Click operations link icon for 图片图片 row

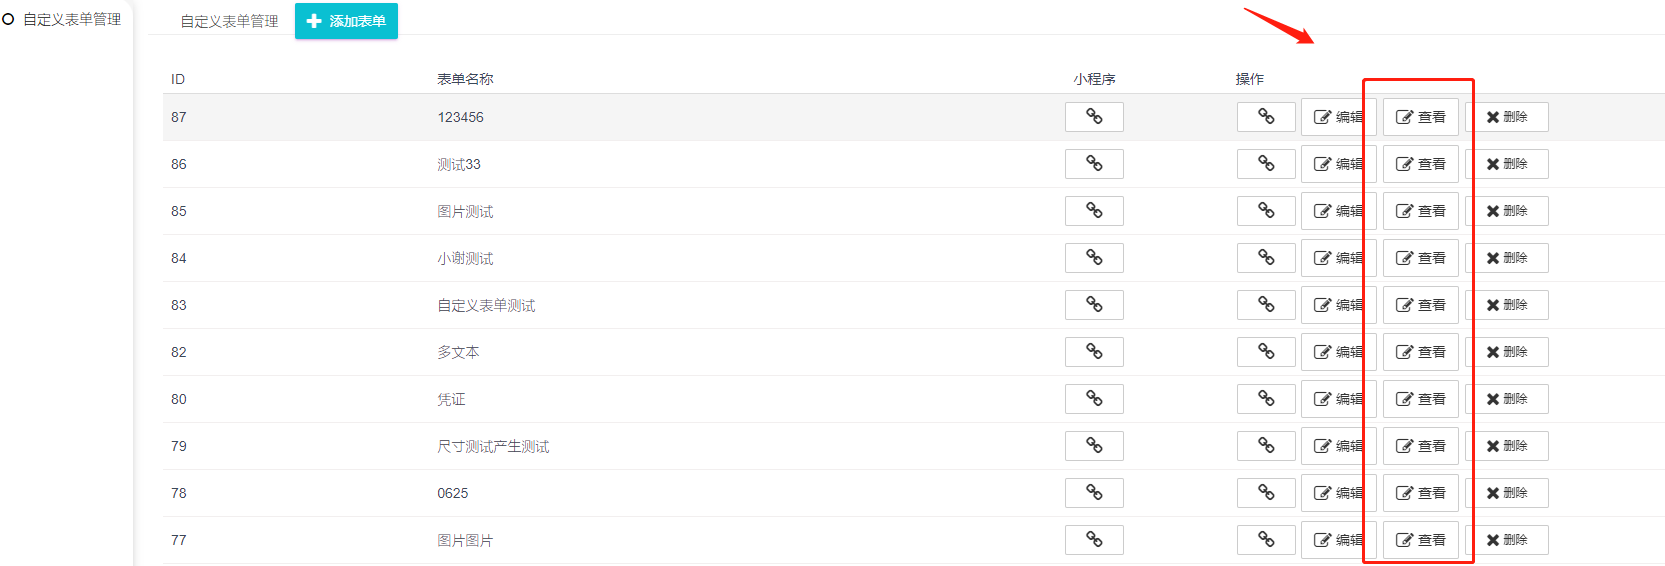[1266, 540]
